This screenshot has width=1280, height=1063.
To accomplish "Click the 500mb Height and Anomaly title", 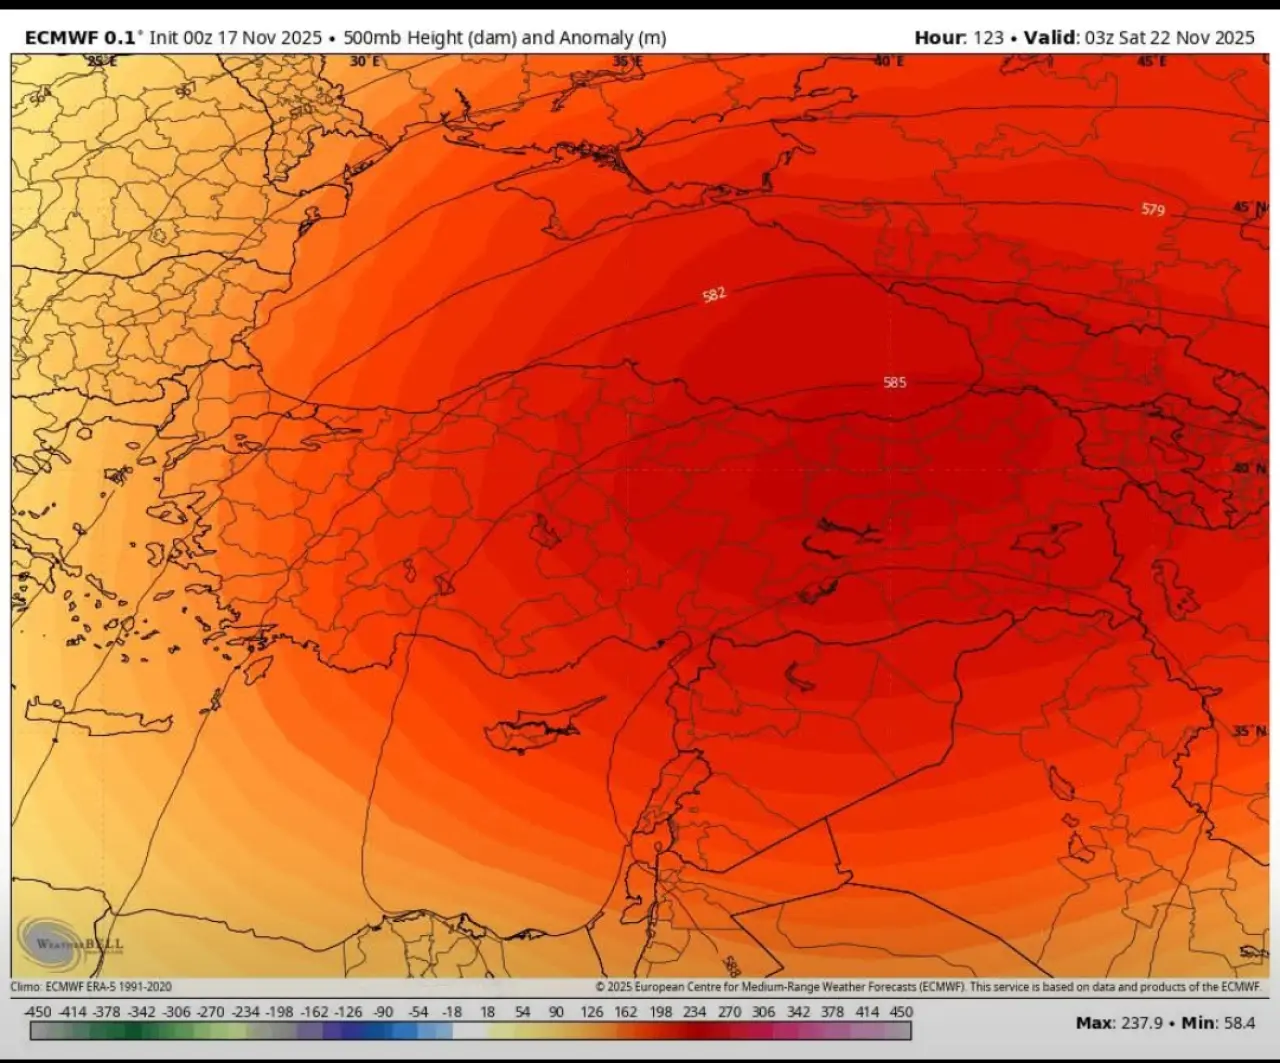I will (504, 38).
